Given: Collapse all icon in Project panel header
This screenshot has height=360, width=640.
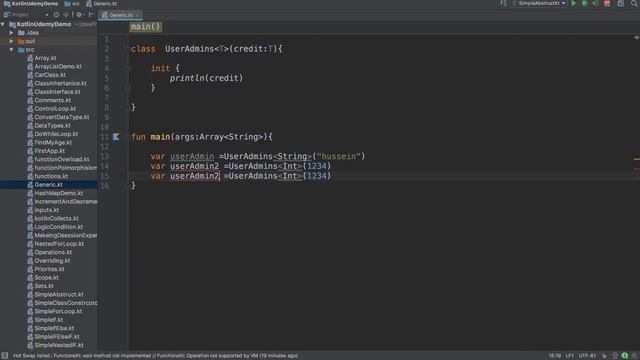Looking at the screenshot, I should pyautogui.click(x=66, y=15).
